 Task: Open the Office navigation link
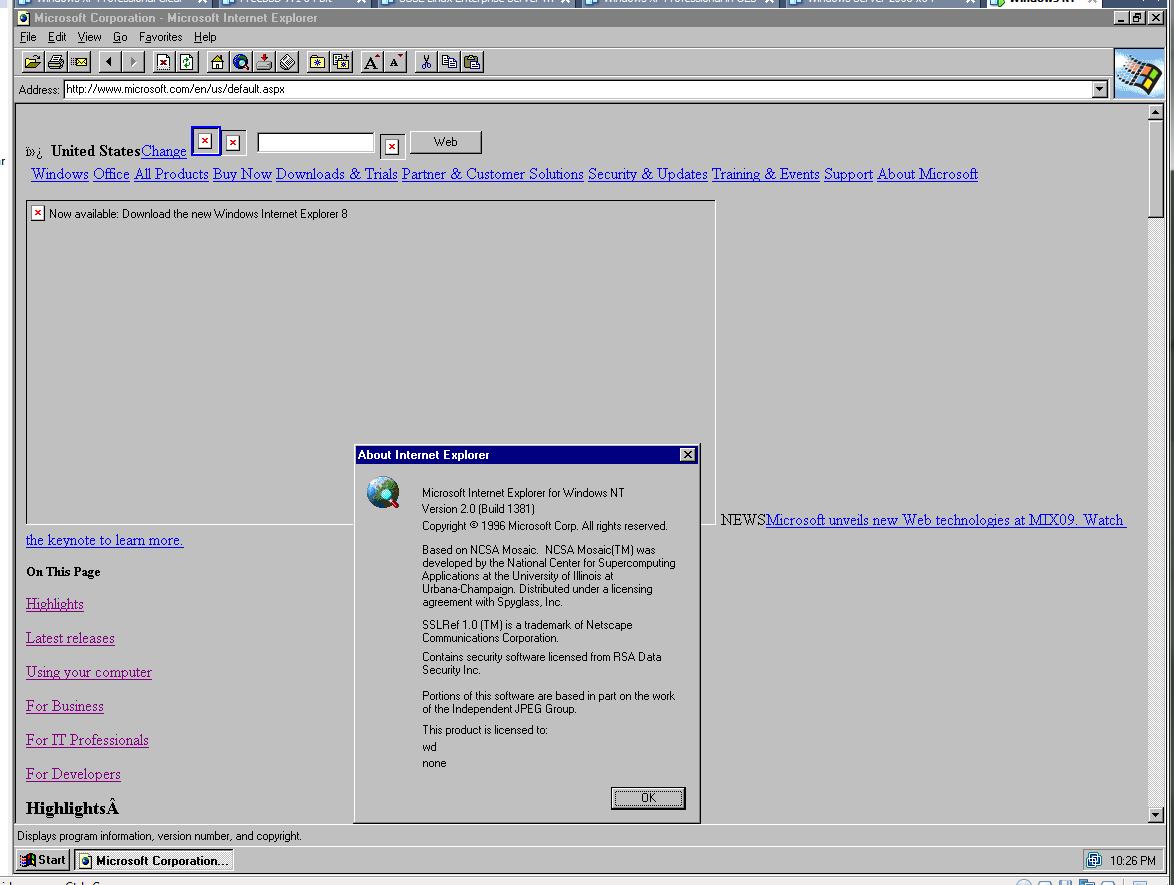click(x=112, y=174)
